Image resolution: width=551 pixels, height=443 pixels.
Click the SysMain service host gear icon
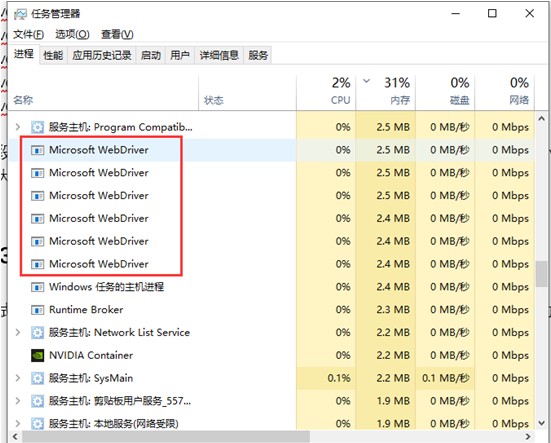point(37,378)
